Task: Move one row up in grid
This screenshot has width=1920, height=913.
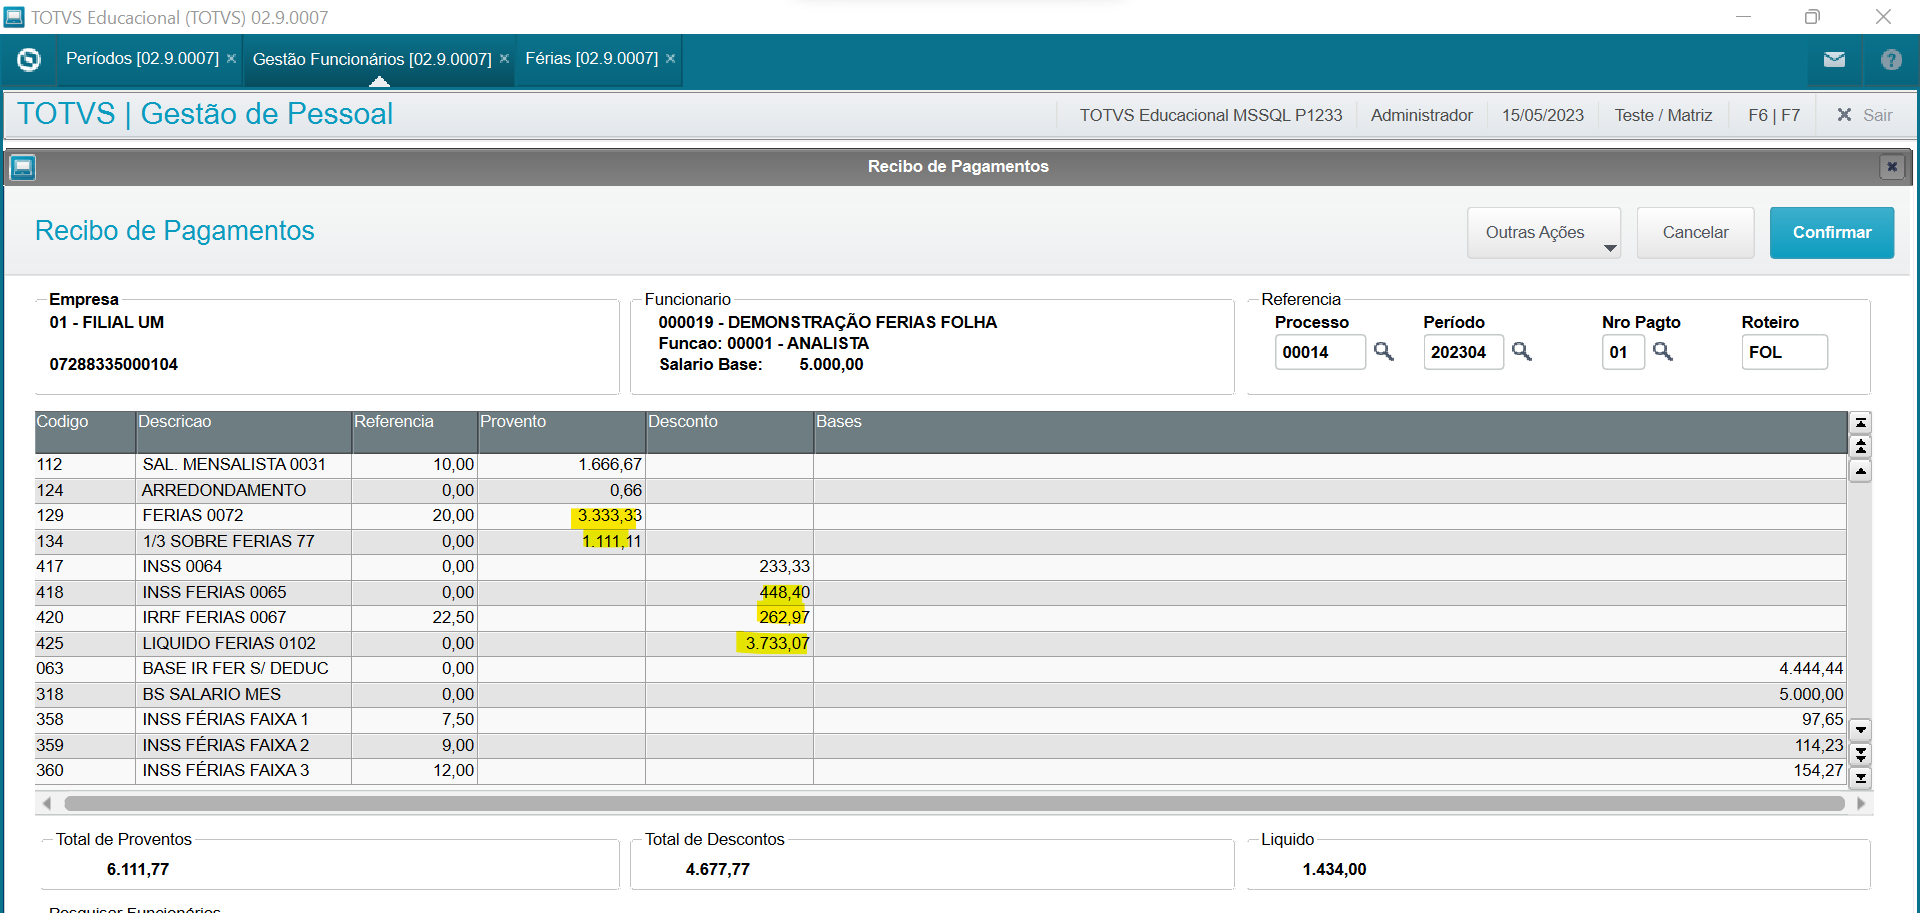Action: [x=1861, y=471]
